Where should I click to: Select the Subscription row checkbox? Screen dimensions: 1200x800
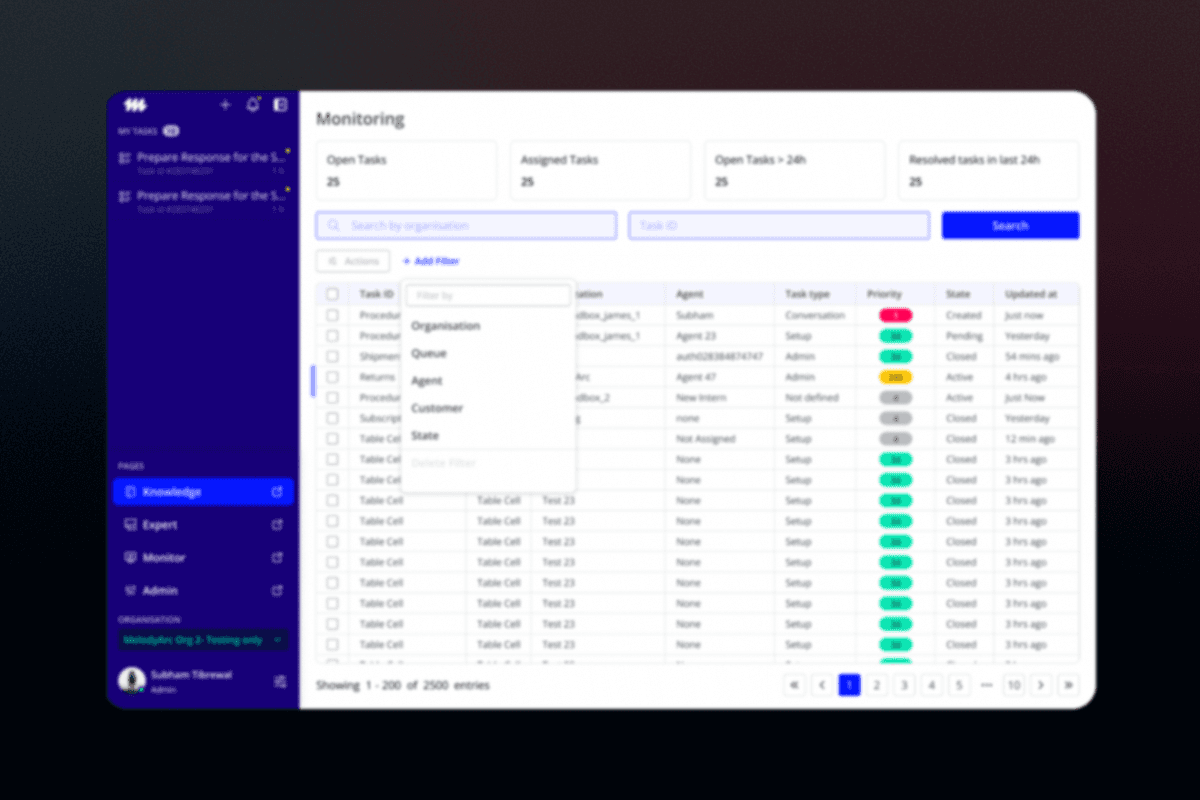pyautogui.click(x=332, y=418)
